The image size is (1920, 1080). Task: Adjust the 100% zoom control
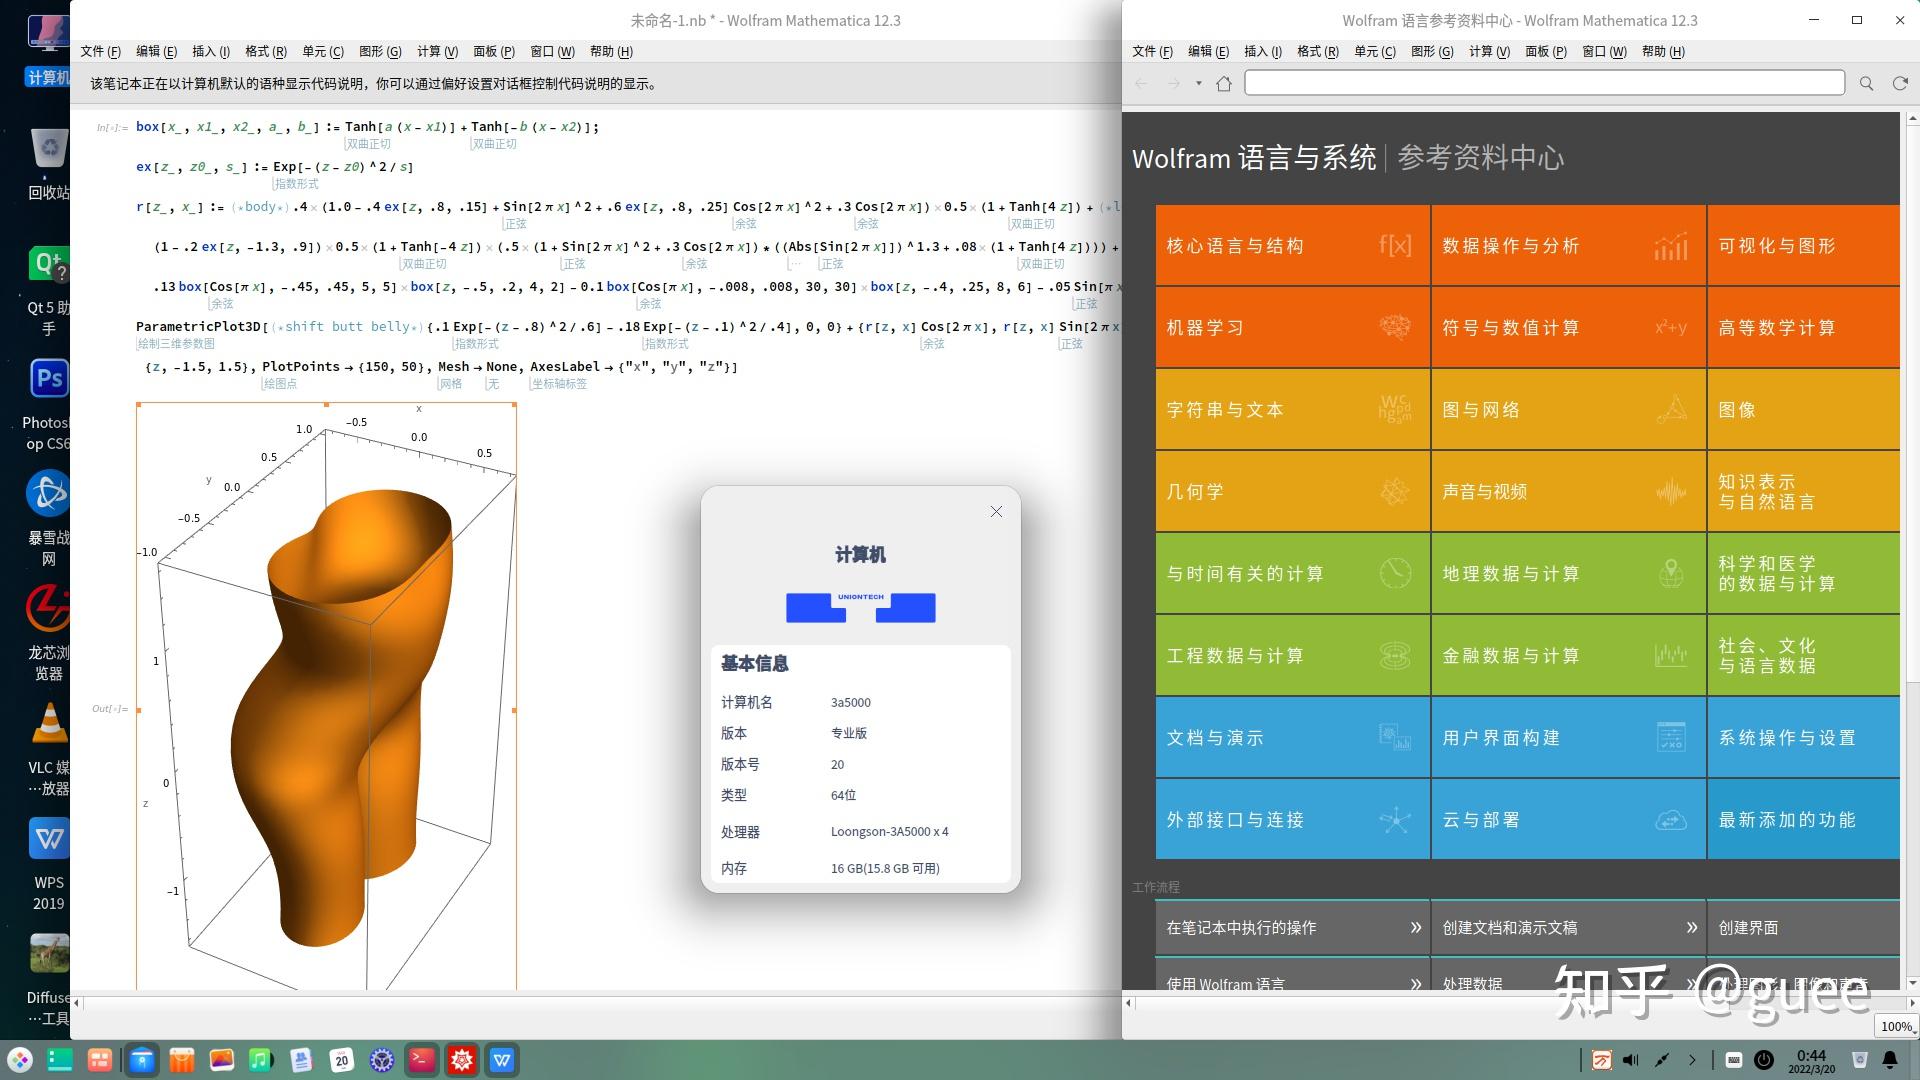tap(1896, 1026)
